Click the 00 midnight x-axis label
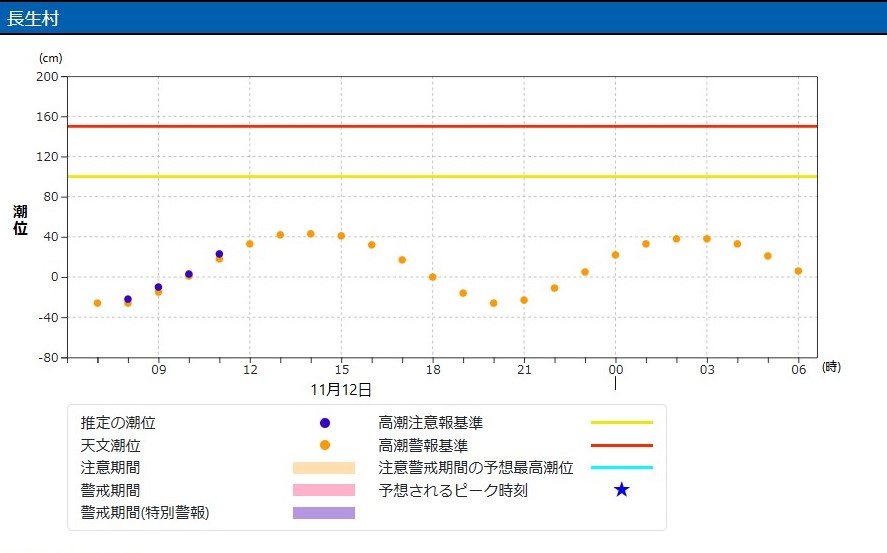This screenshot has width=887, height=553. coord(615,370)
